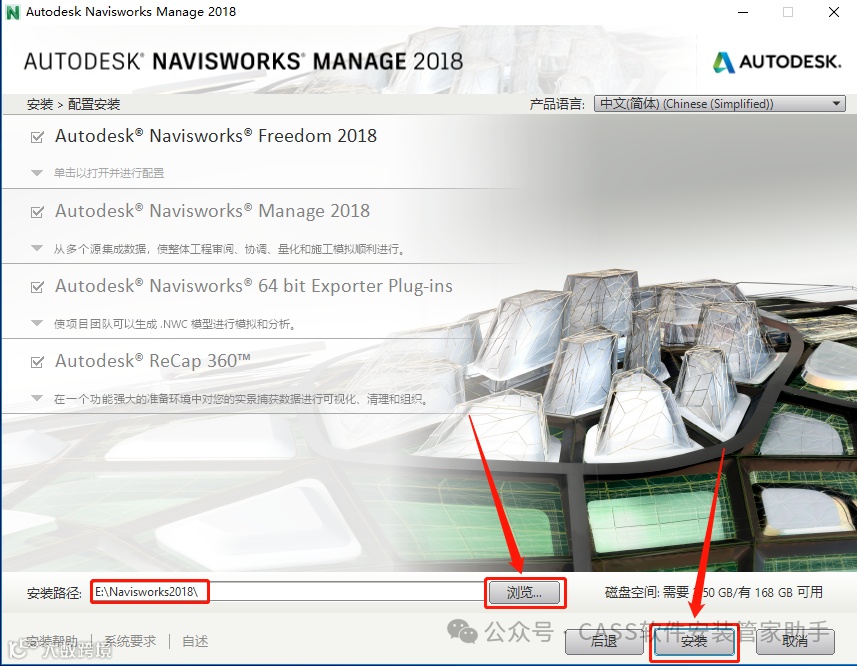Open the 自述 readme link
Image resolution: width=857 pixels, height=666 pixels.
(x=195, y=641)
